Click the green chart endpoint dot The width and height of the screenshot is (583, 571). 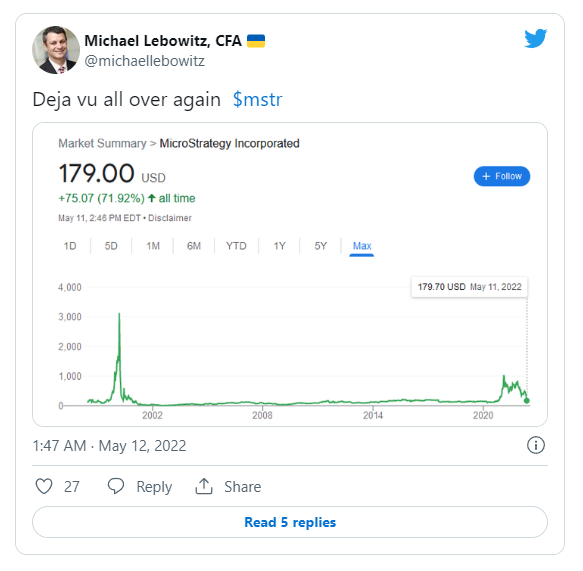[x=526, y=400]
